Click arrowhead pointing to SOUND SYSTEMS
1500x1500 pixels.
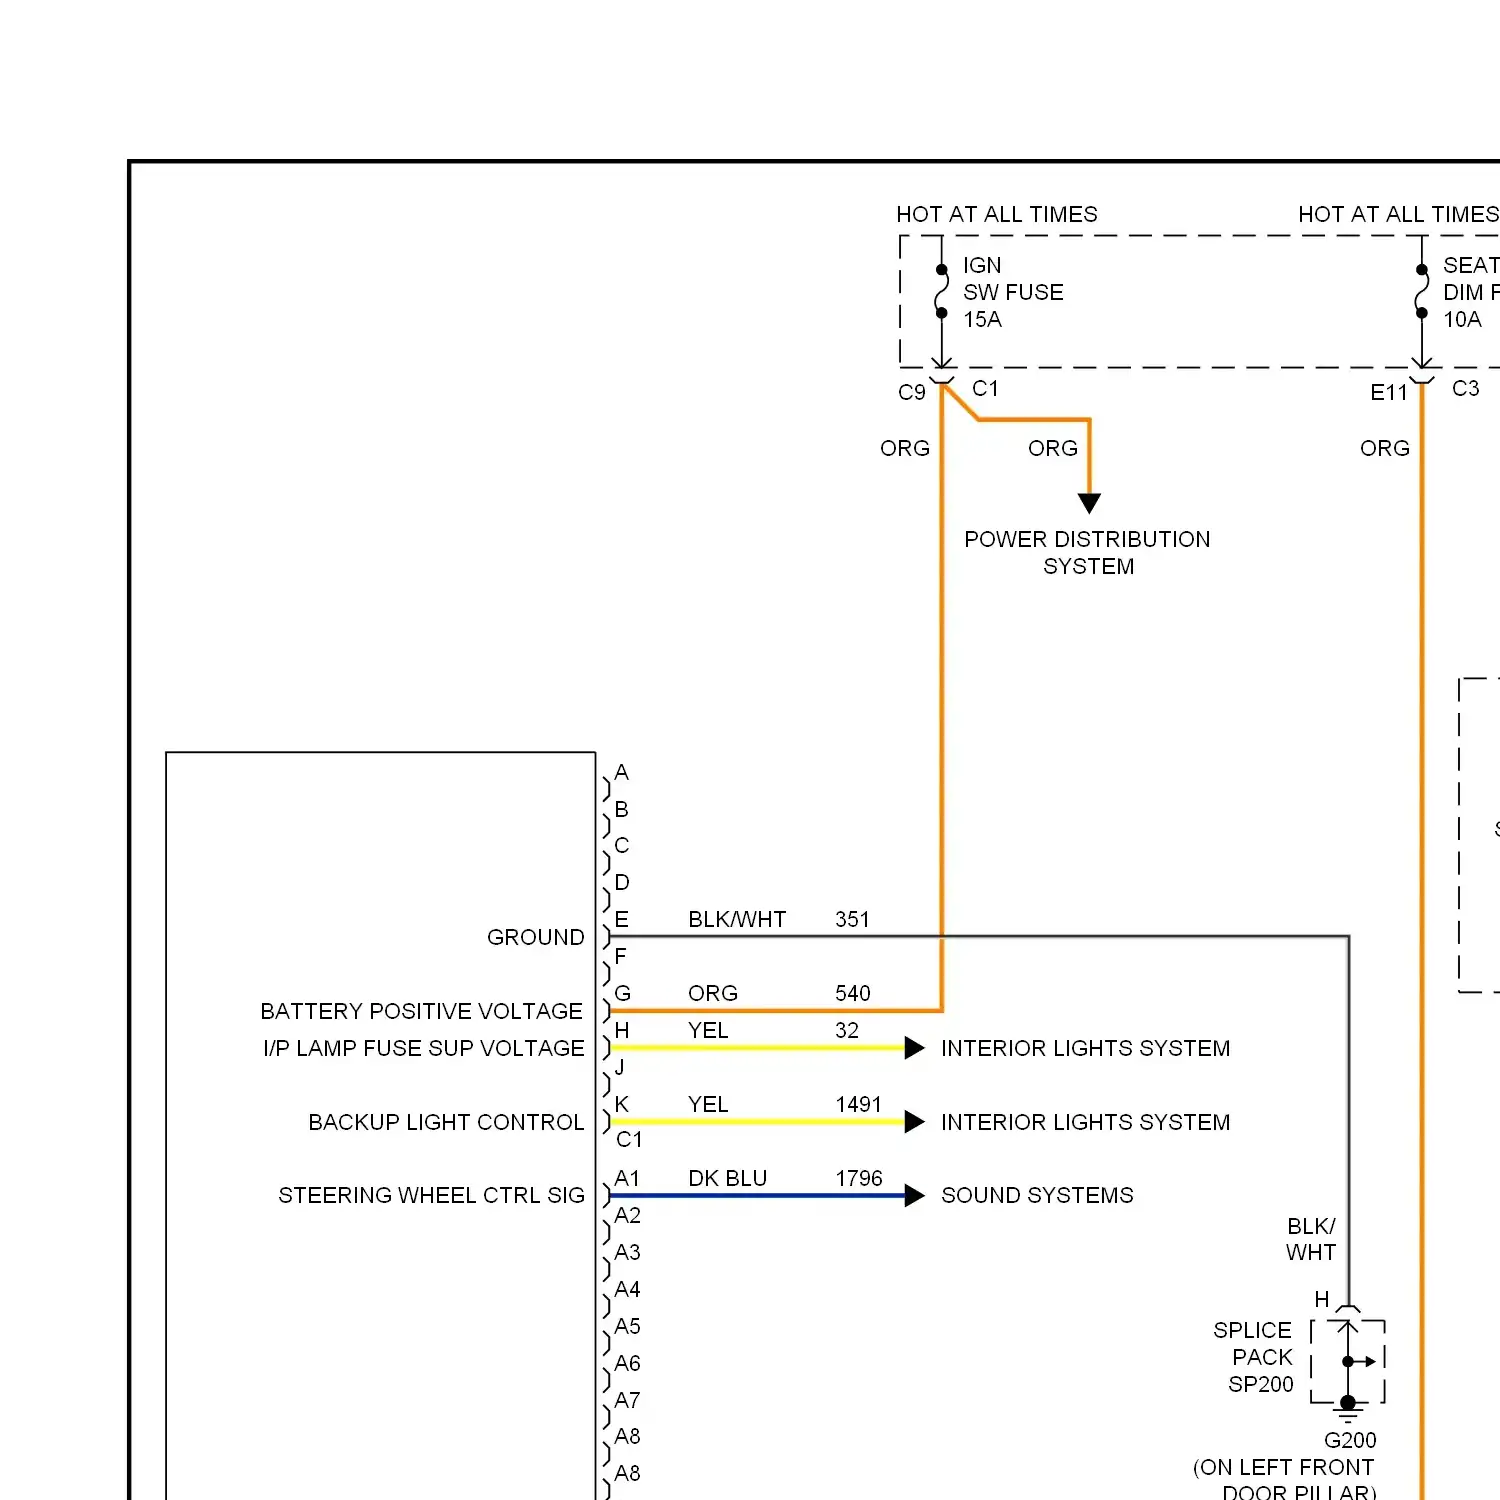[x=914, y=1195]
